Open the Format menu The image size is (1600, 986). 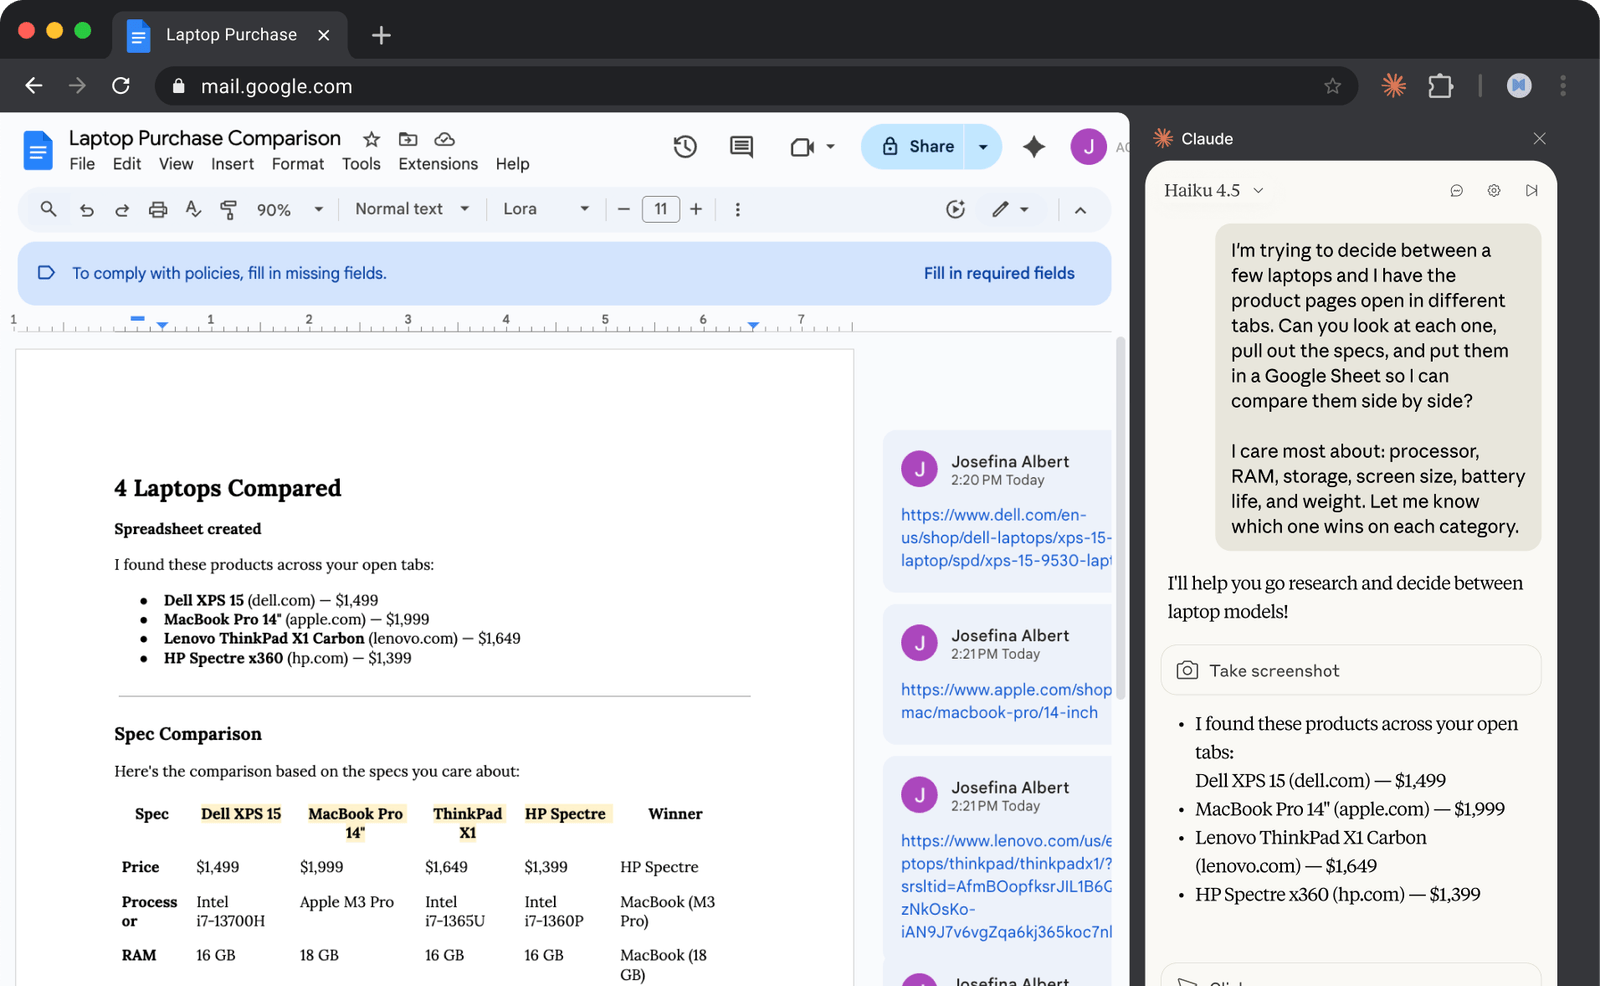(297, 163)
